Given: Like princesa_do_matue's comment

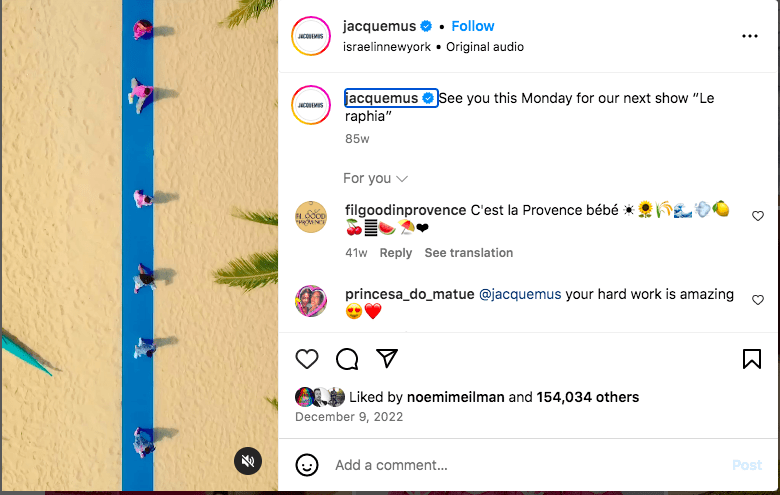Looking at the screenshot, I should click(x=758, y=300).
